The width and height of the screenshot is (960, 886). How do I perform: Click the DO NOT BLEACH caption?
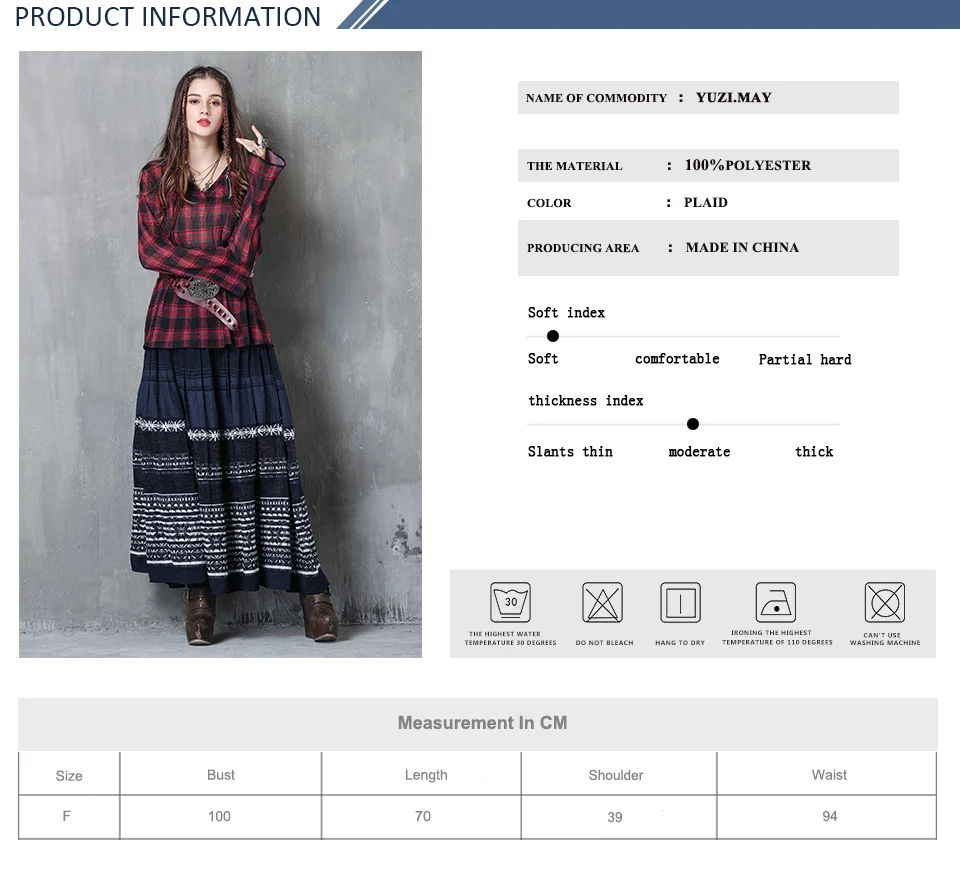coord(604,643)
